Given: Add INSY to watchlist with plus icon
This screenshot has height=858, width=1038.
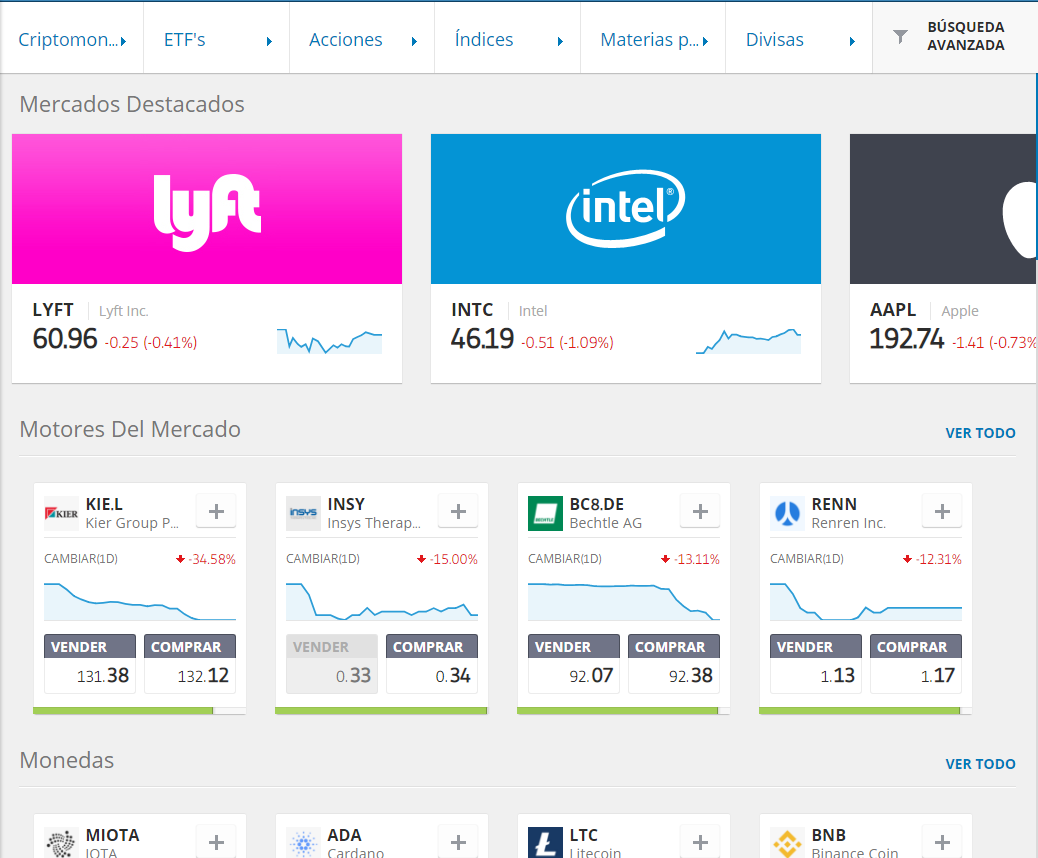Looking at the screenshot, I should [x=458, y=511].
